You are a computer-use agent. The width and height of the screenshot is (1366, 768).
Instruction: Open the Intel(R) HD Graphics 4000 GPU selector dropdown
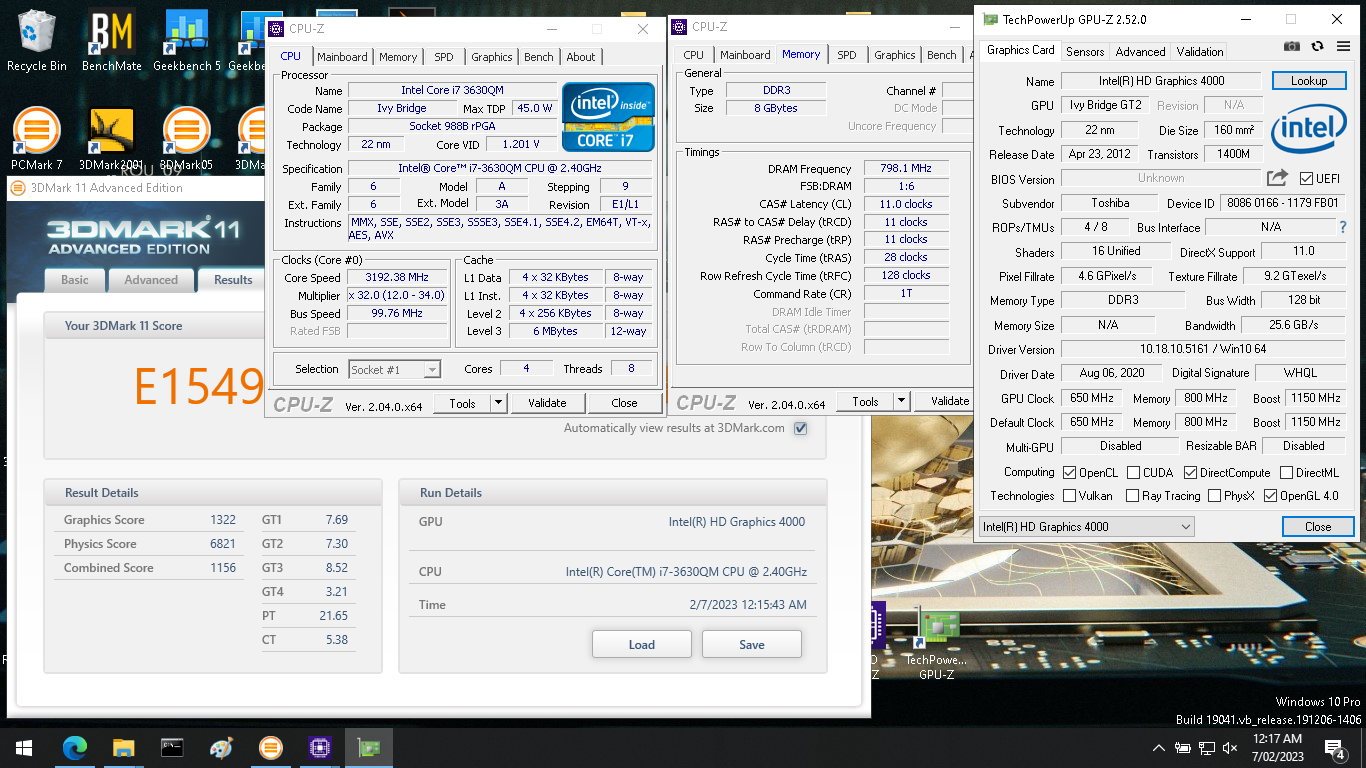point(1086,526)
